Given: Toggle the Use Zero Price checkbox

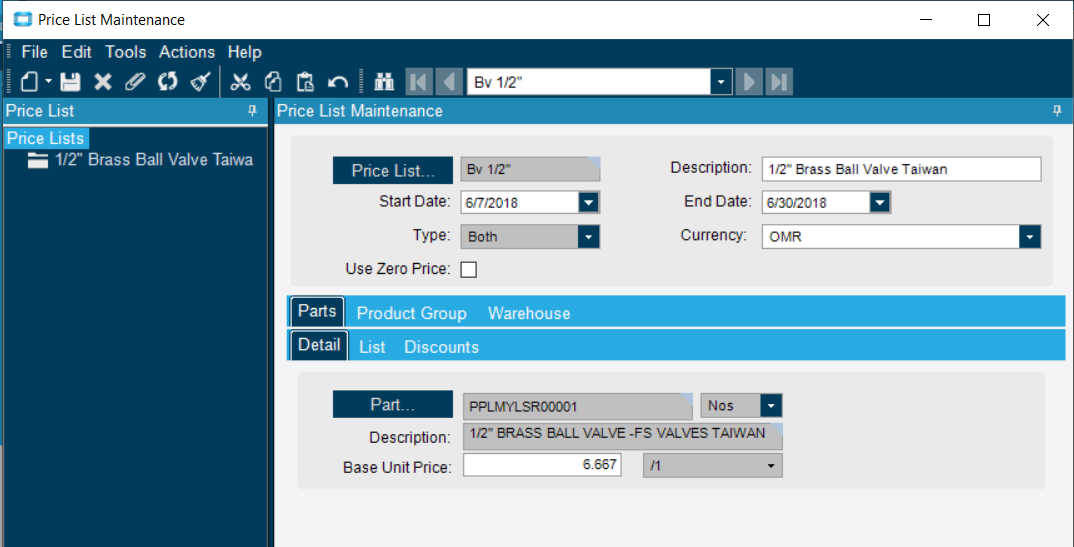Looking at the screenshot, I should 469,270.
